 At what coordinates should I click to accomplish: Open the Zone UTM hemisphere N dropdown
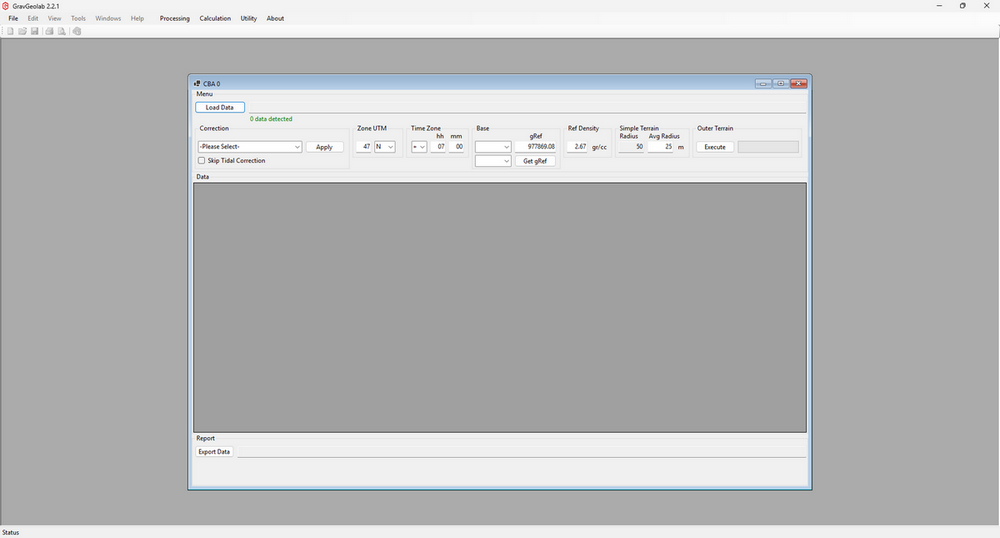tap(385, 147)
